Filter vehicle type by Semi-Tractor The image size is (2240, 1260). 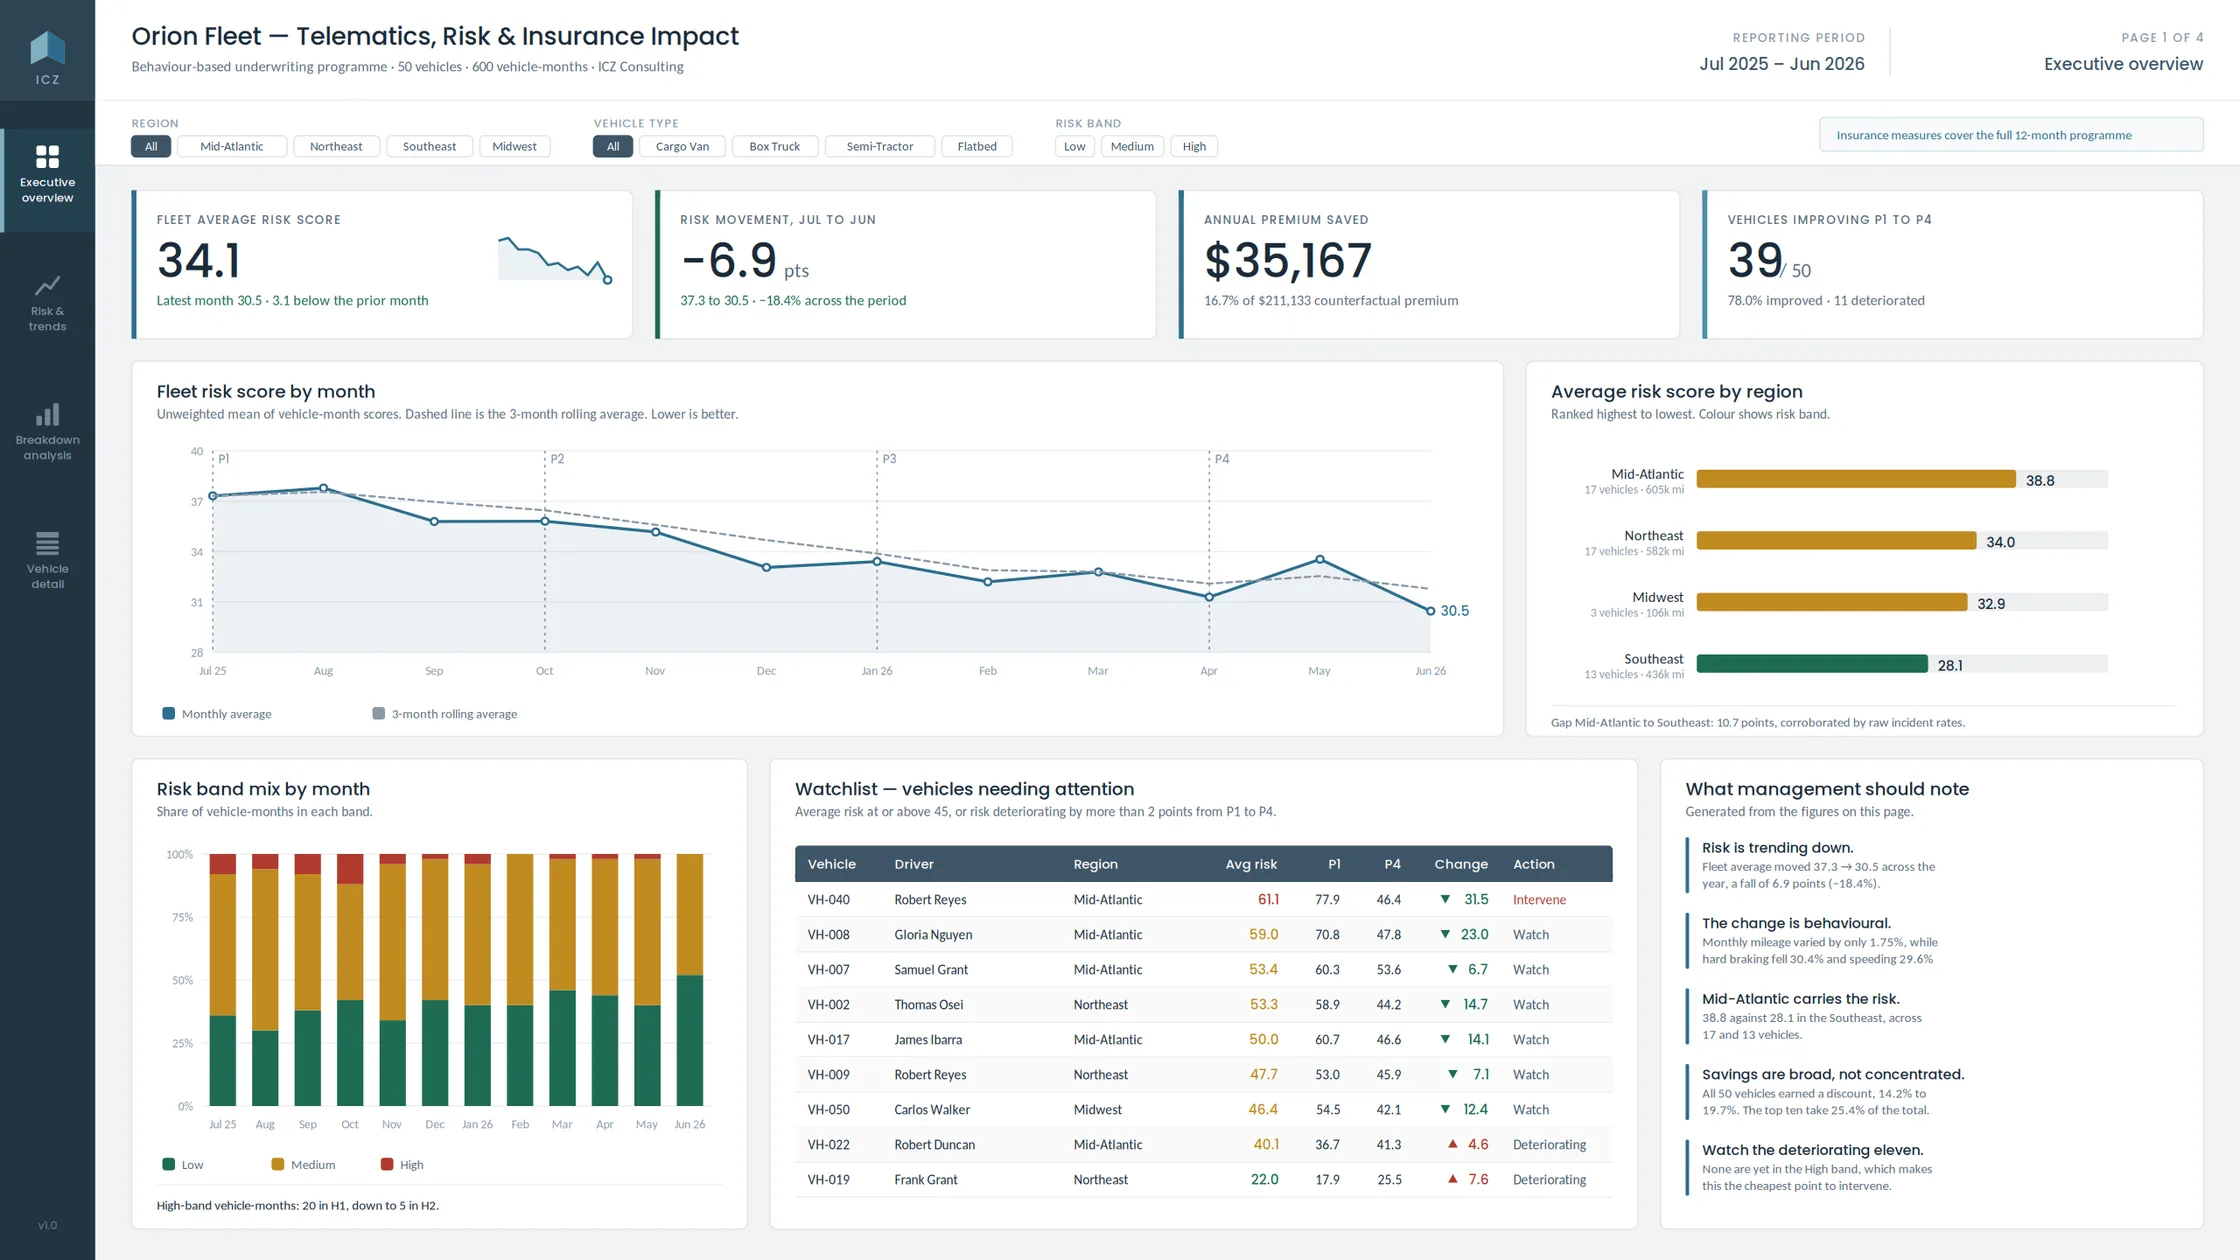point(880,146)
